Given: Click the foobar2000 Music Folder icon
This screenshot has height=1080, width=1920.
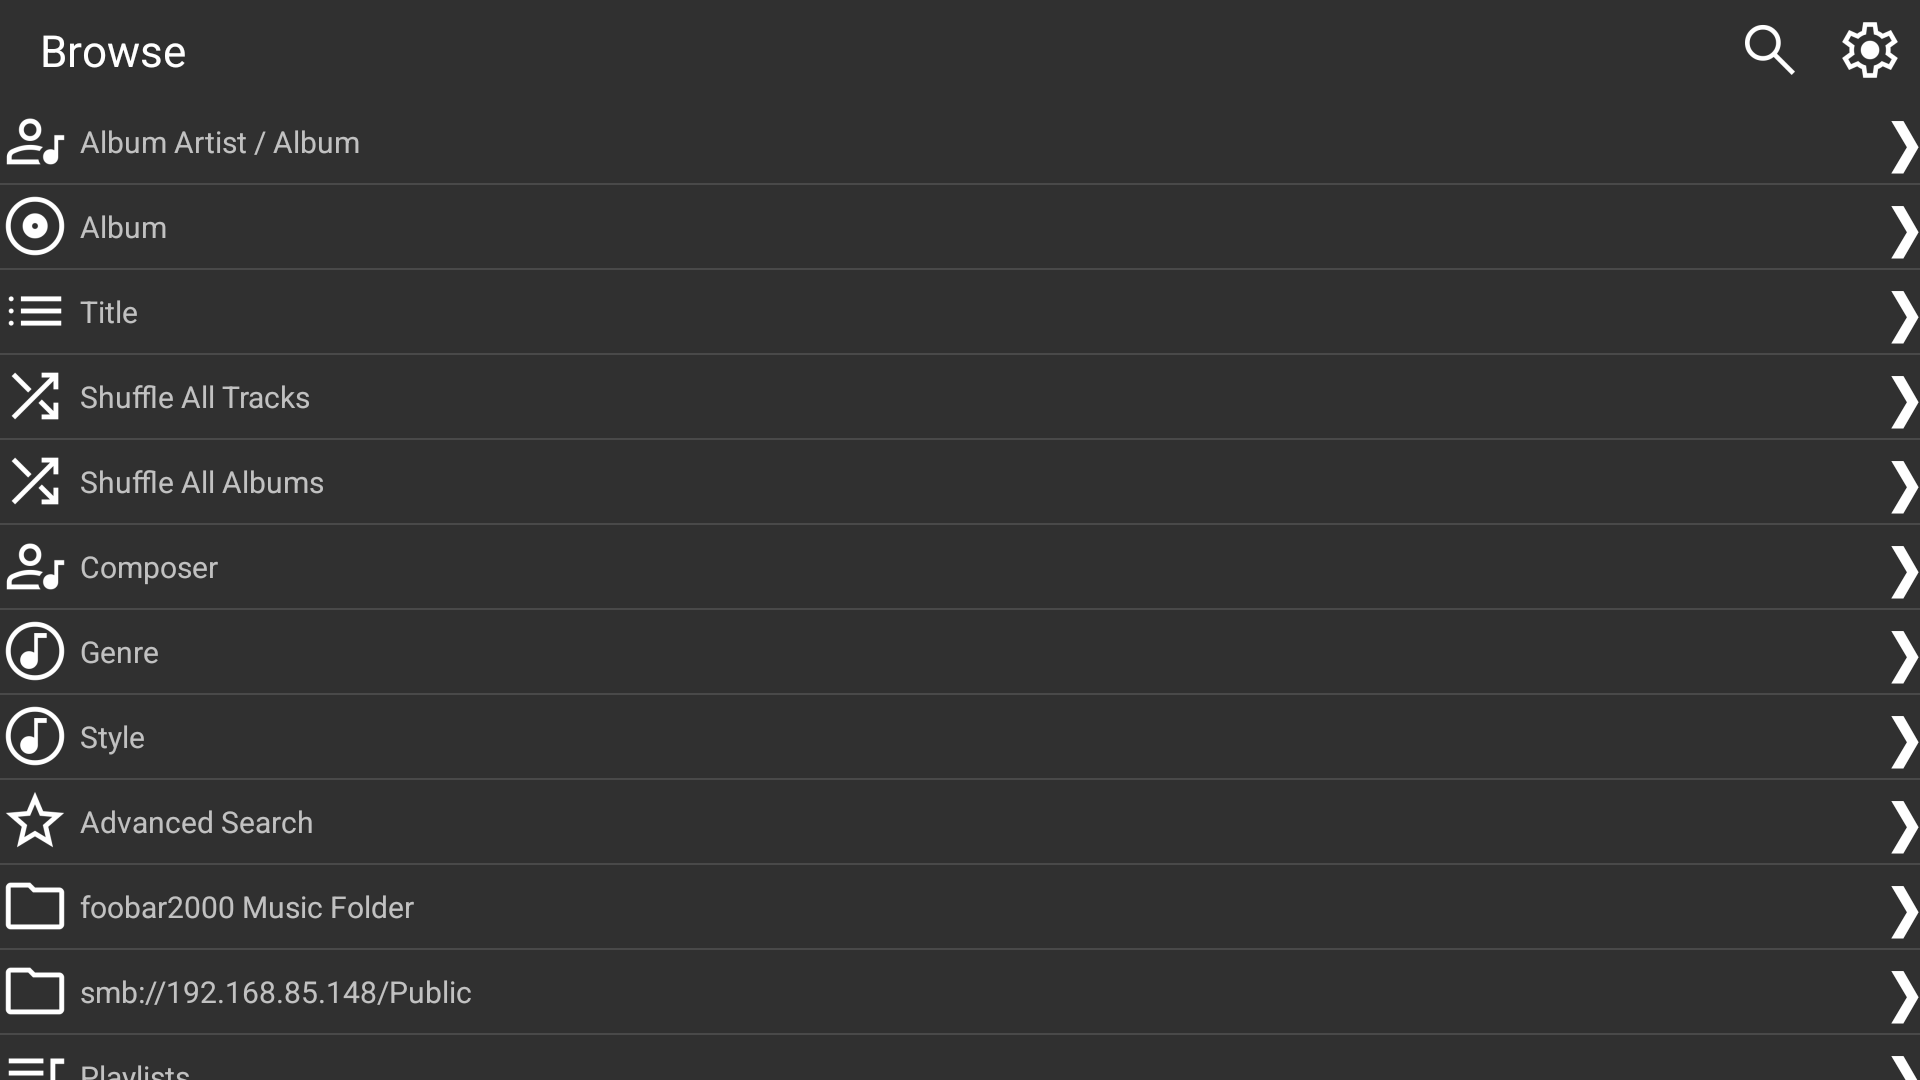Looking at the screenshot, I should (x=35, y=907).
